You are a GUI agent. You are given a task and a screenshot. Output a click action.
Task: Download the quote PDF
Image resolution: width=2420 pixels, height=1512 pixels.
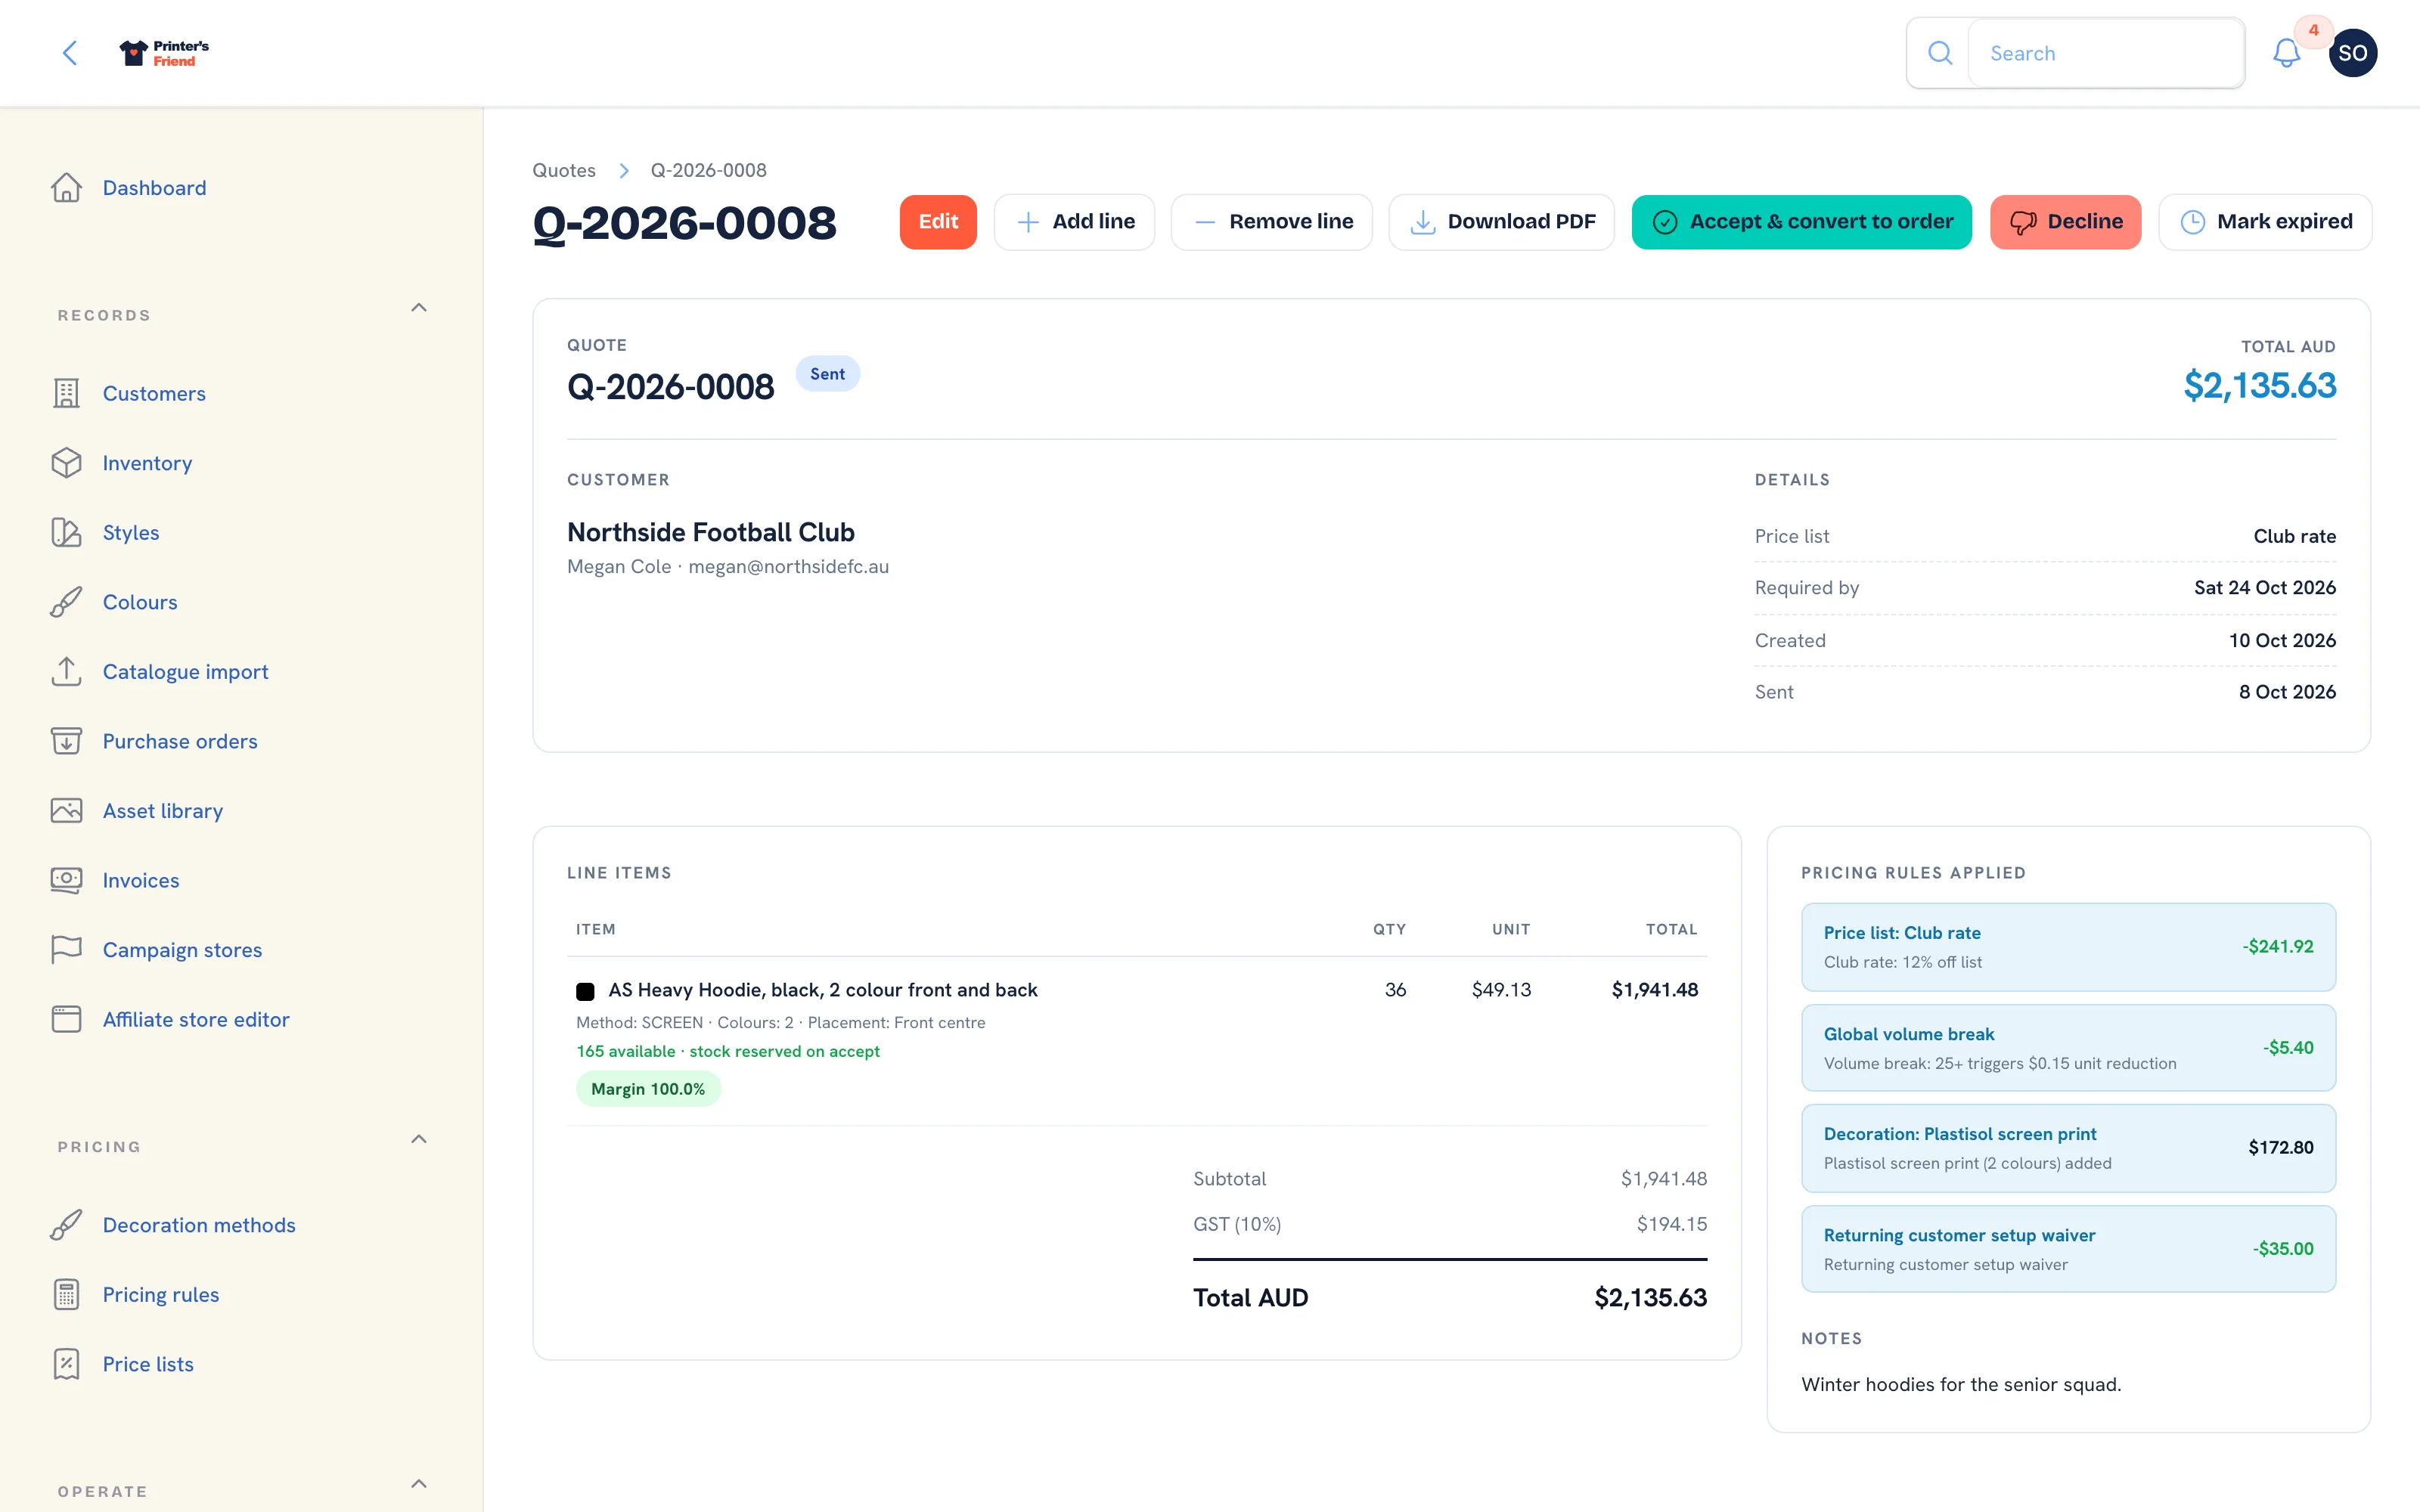(x=1501, y=222)
